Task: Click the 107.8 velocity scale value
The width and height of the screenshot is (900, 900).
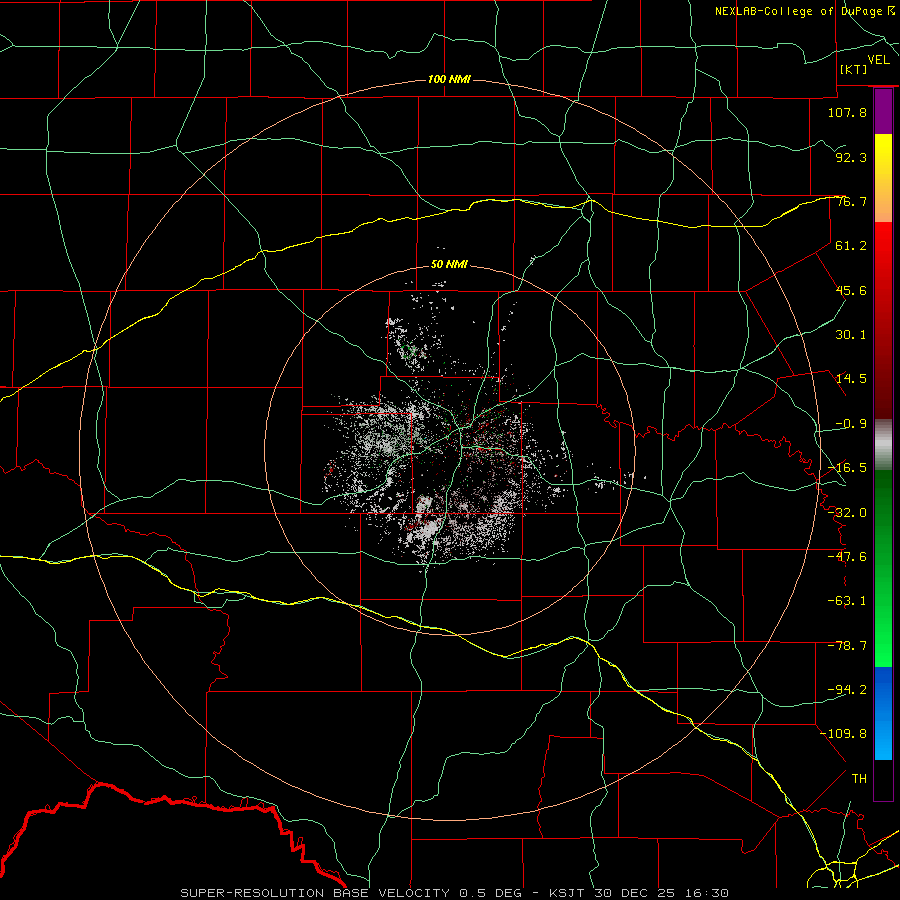Action: [847, 112]
